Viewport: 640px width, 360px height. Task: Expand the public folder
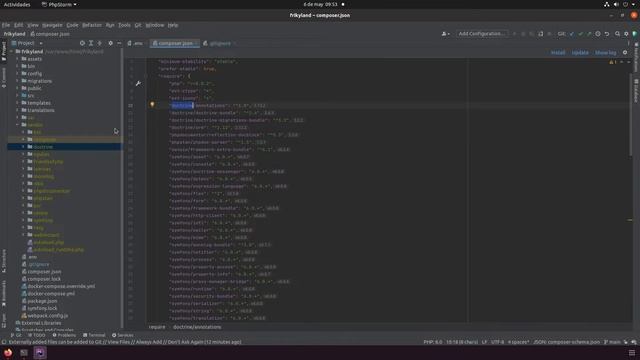(18, 88)
